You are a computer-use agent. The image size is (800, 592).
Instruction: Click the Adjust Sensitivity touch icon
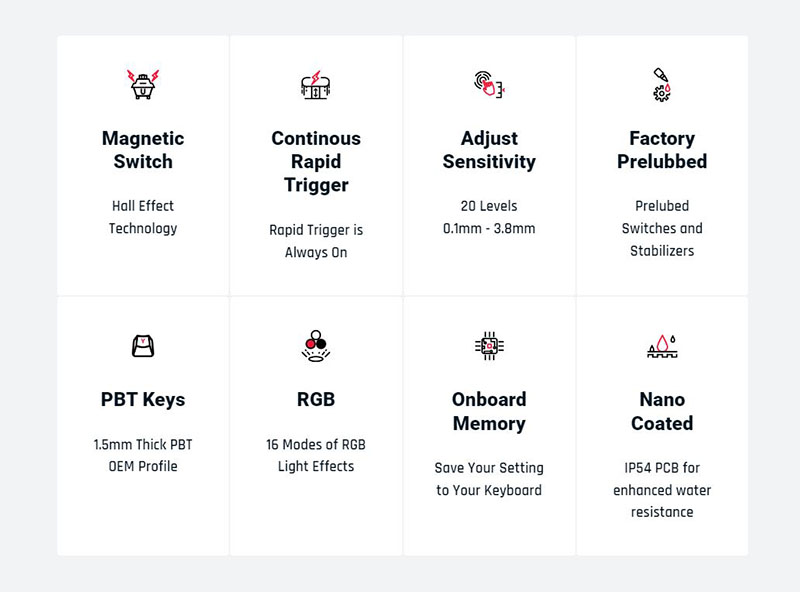point(489,85)
